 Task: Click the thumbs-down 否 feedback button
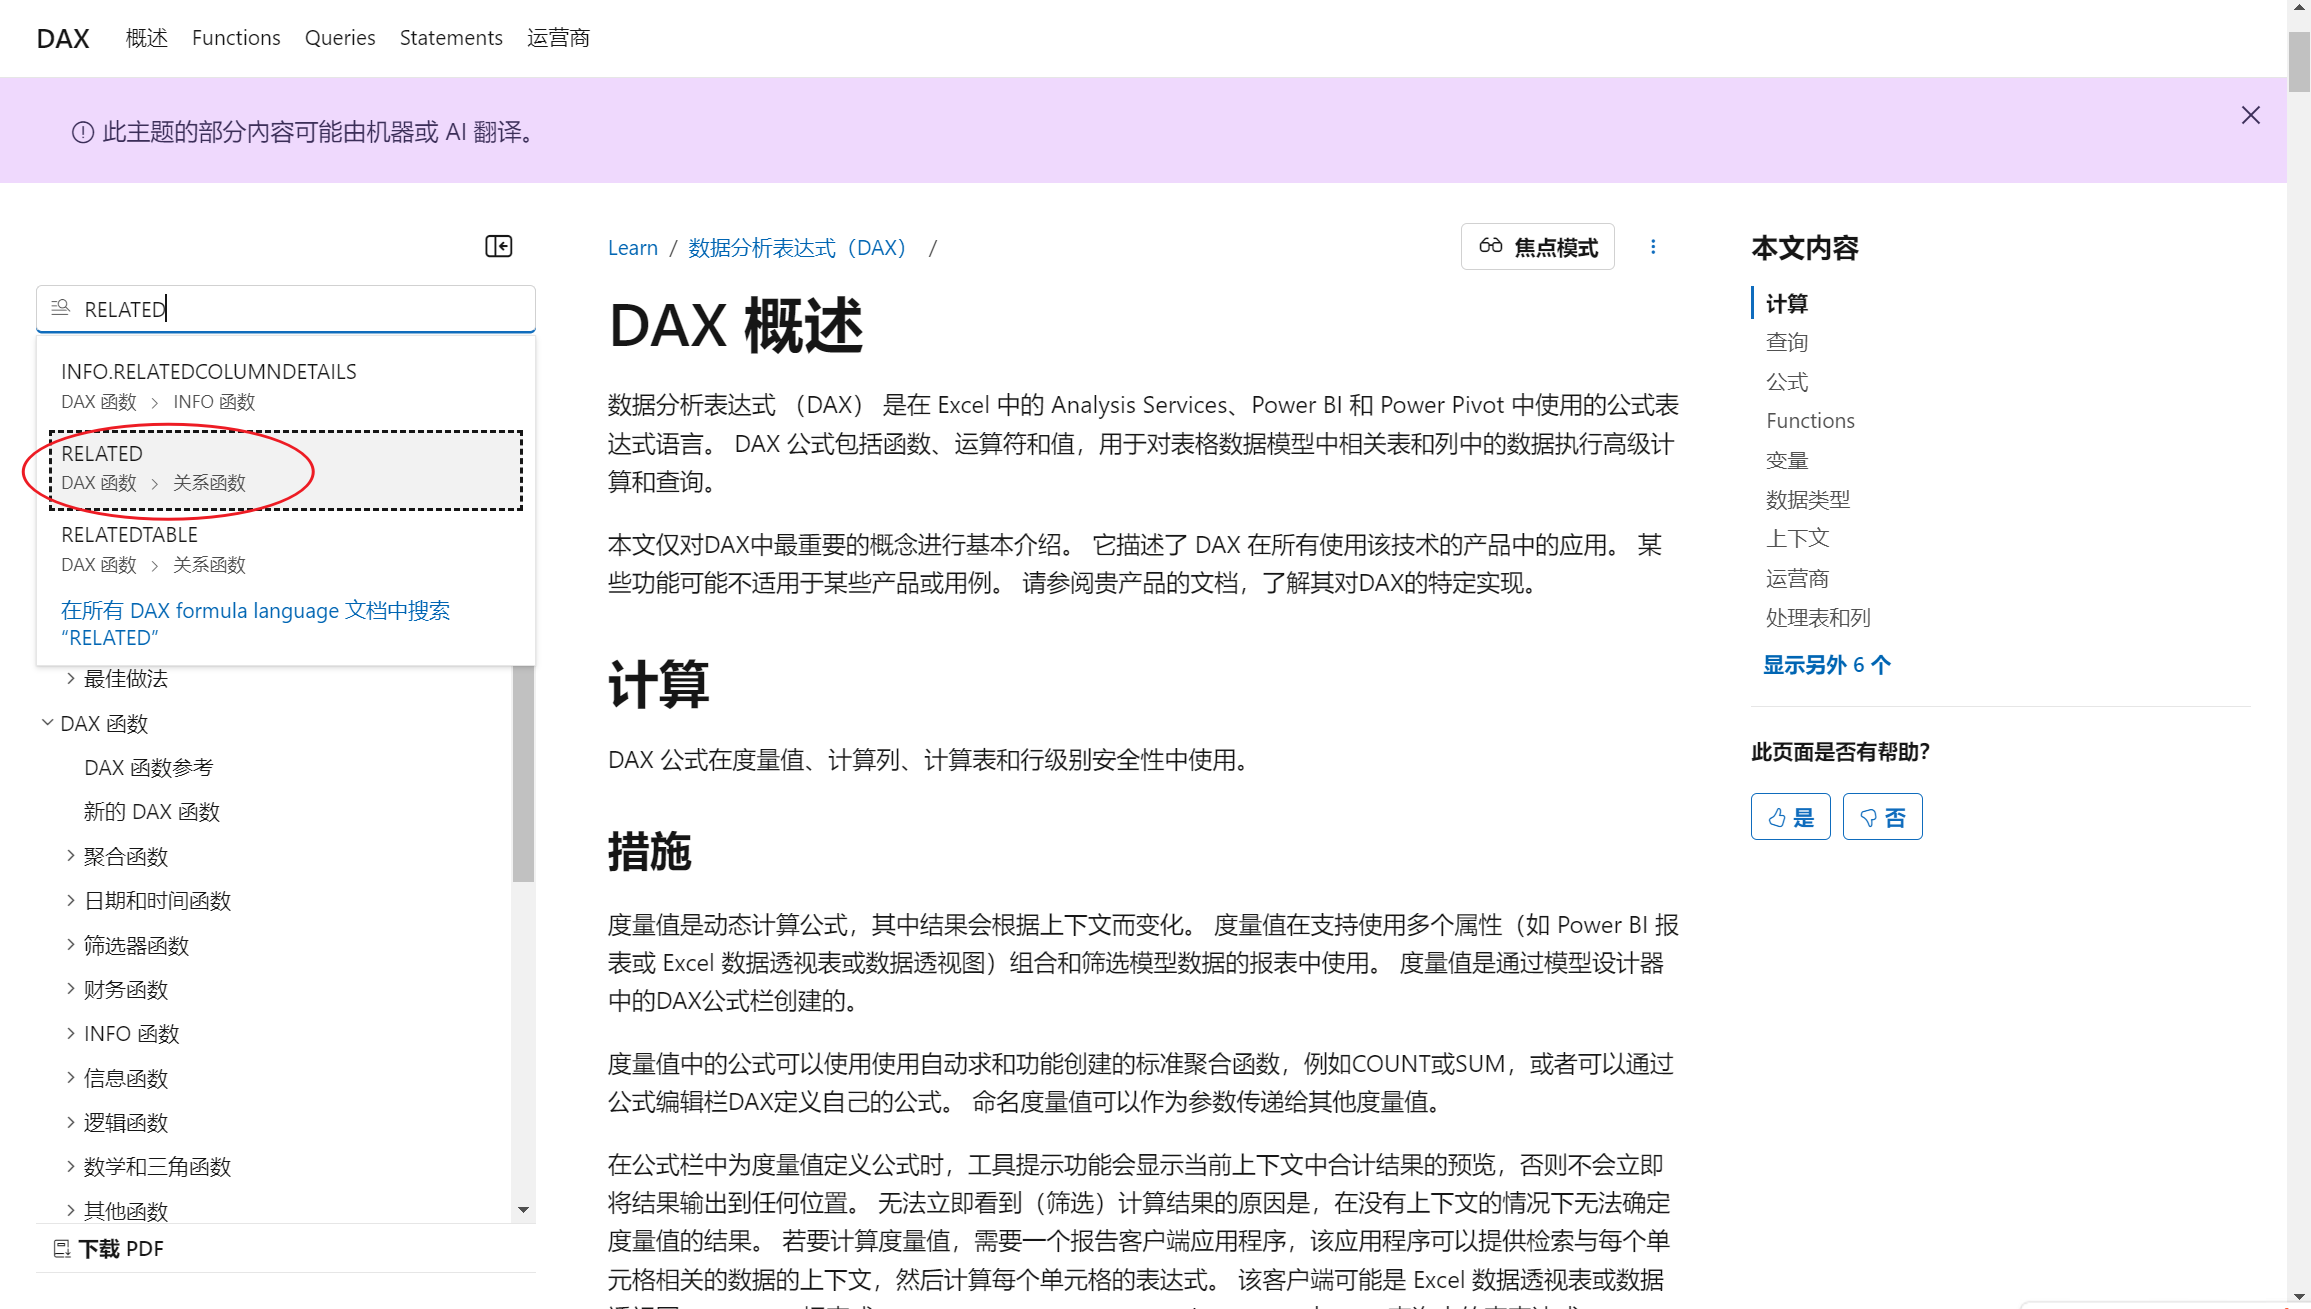(x=1882, y=817)
